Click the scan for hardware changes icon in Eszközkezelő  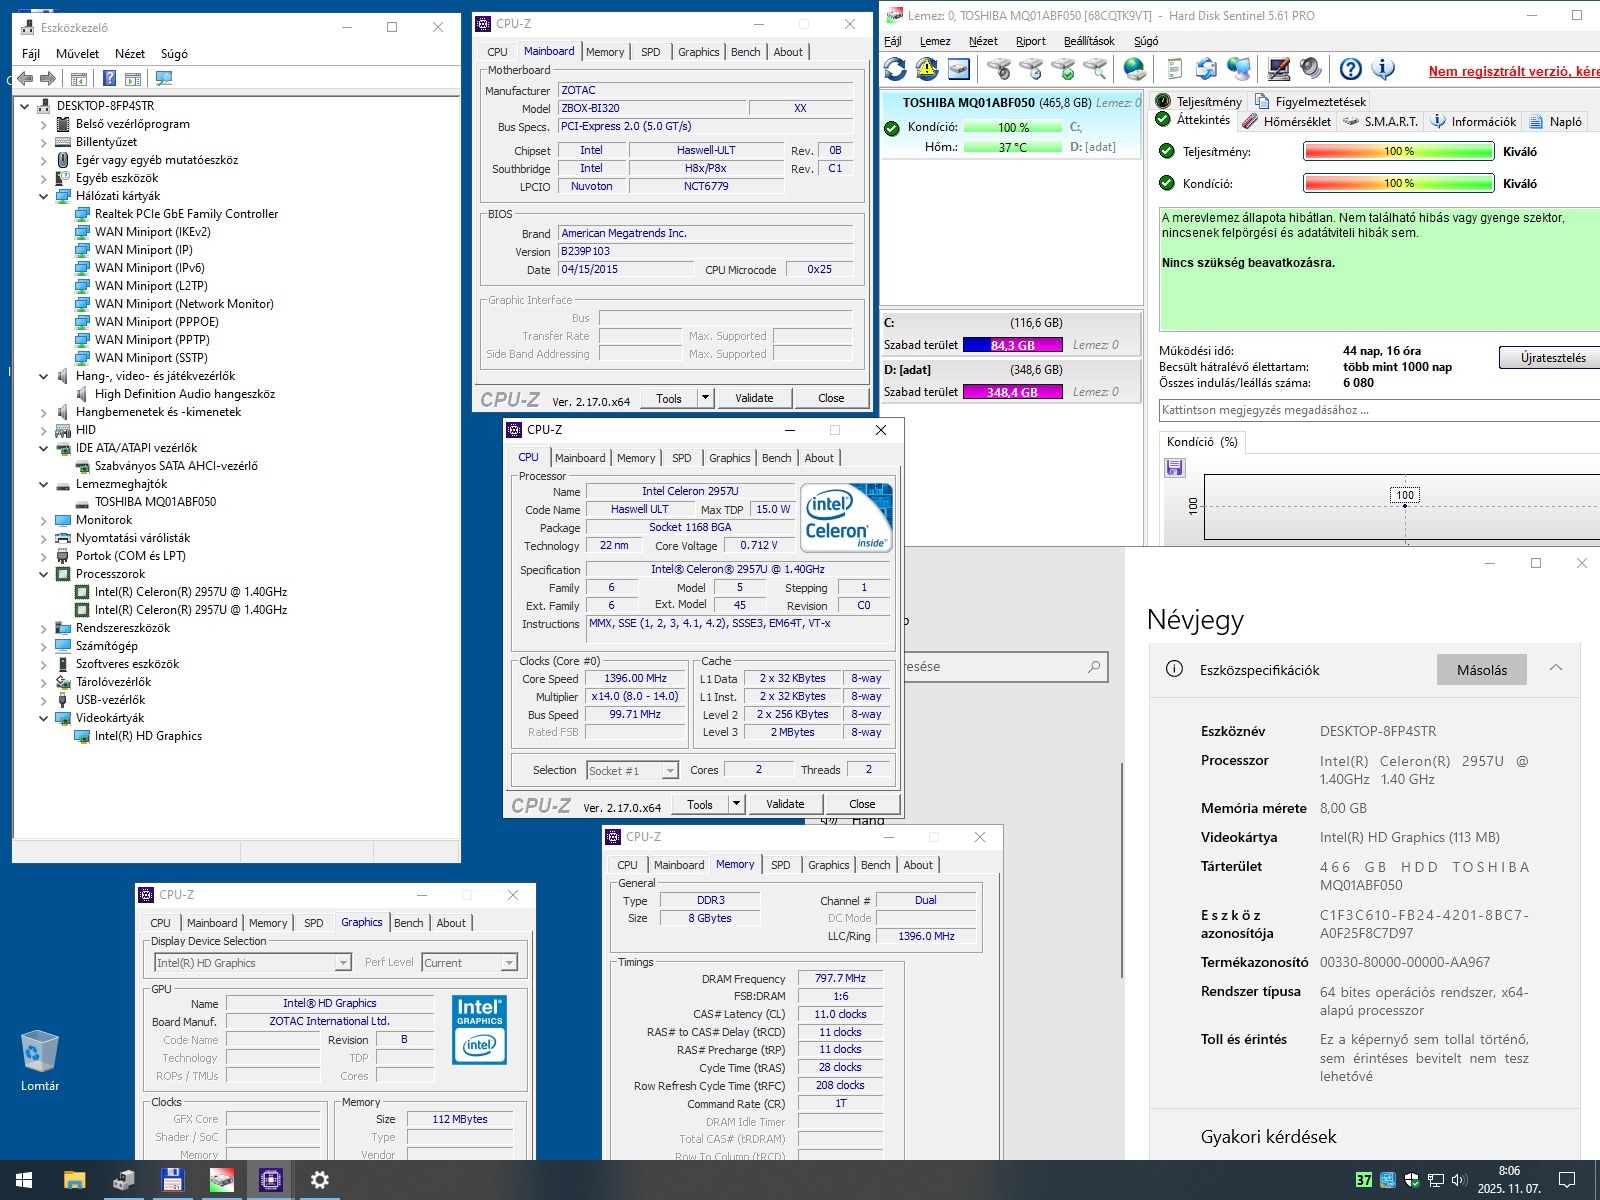coord(165,78)
